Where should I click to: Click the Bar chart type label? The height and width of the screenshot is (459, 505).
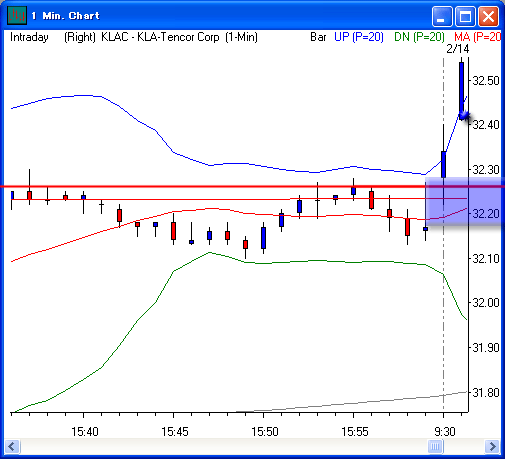tap(318, 37)
